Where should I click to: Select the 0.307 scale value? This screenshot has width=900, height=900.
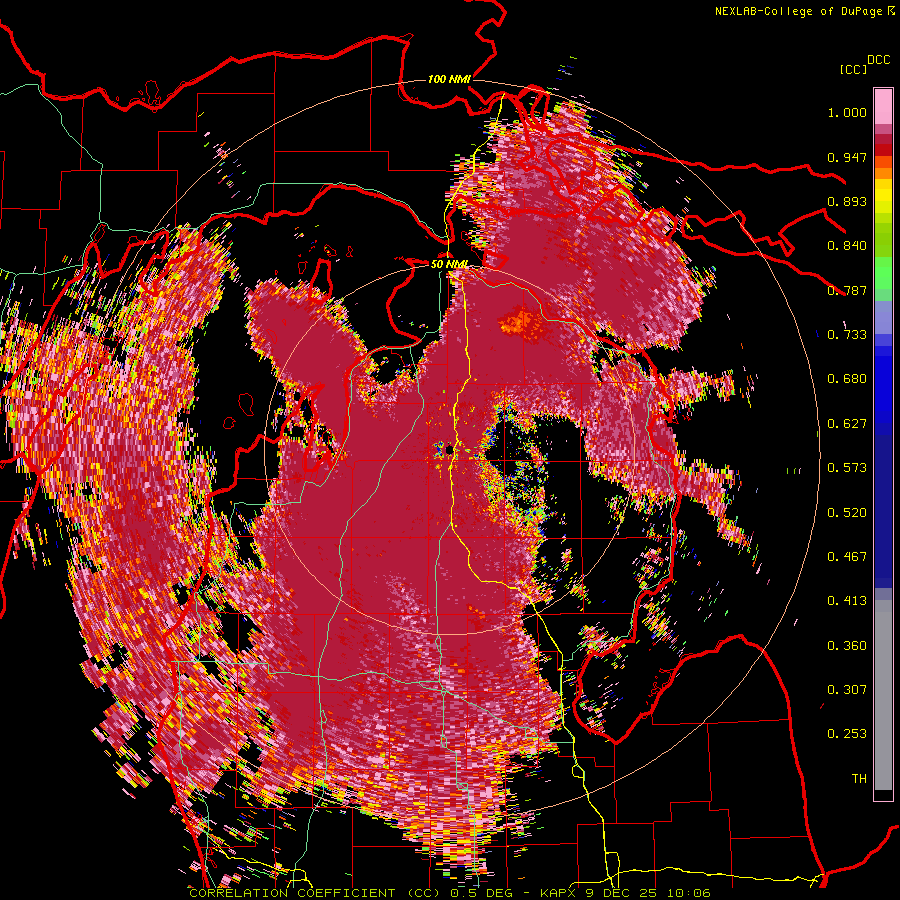(847, 690)
